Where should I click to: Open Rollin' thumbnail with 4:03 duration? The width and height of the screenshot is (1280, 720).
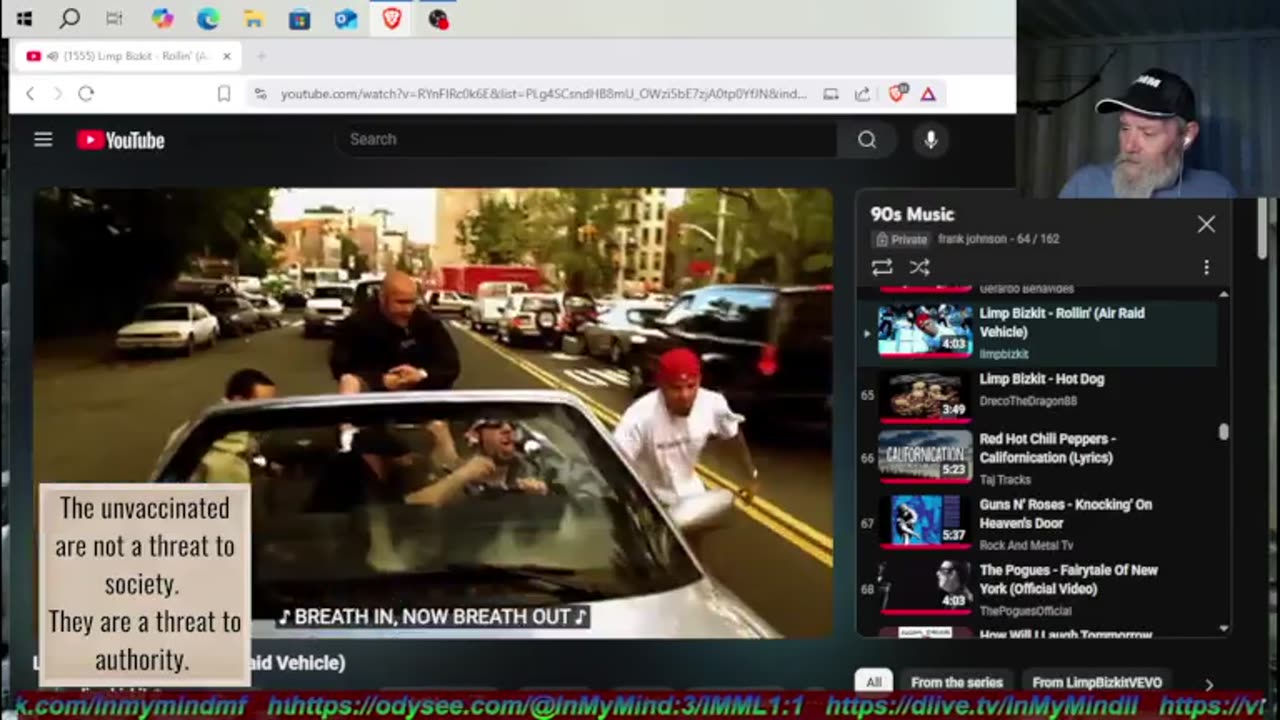[925, 331]
